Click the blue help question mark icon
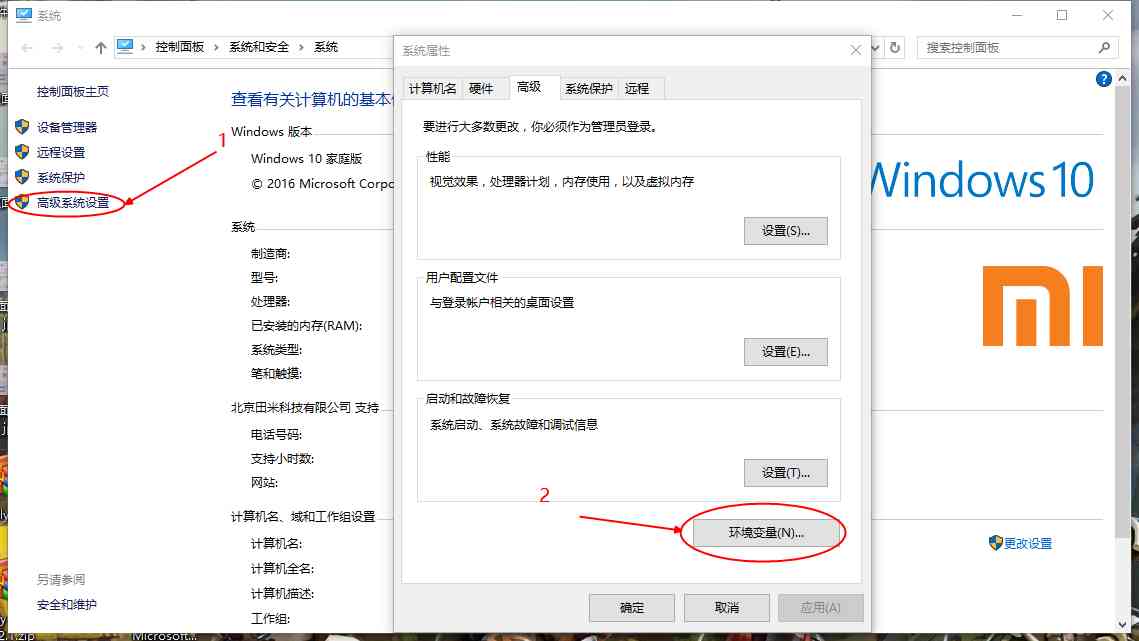The width and height of the screenshot is (1139, 641). pos(1103,79)
